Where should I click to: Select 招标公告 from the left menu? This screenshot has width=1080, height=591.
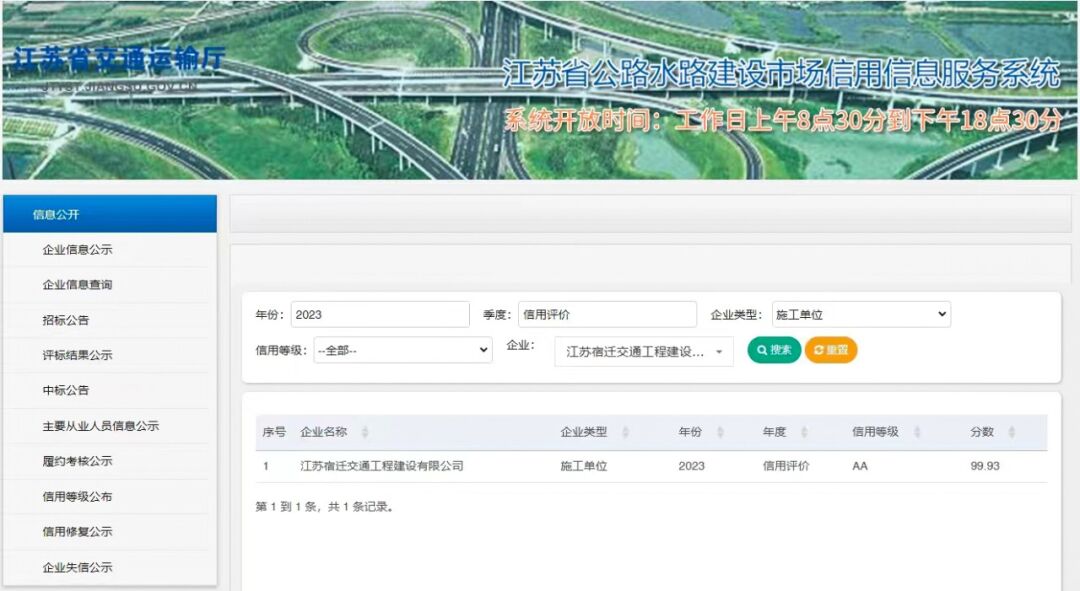click(x=65, y=320)
